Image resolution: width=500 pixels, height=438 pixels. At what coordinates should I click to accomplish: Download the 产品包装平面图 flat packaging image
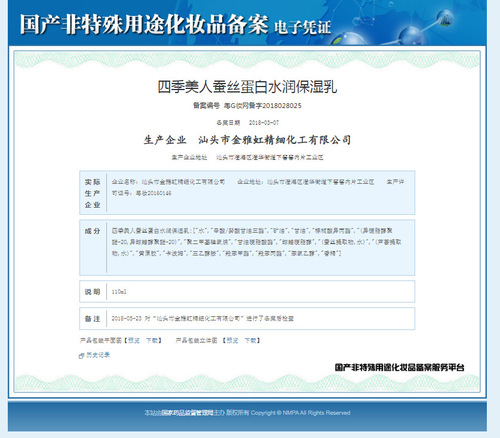point(152,340)
